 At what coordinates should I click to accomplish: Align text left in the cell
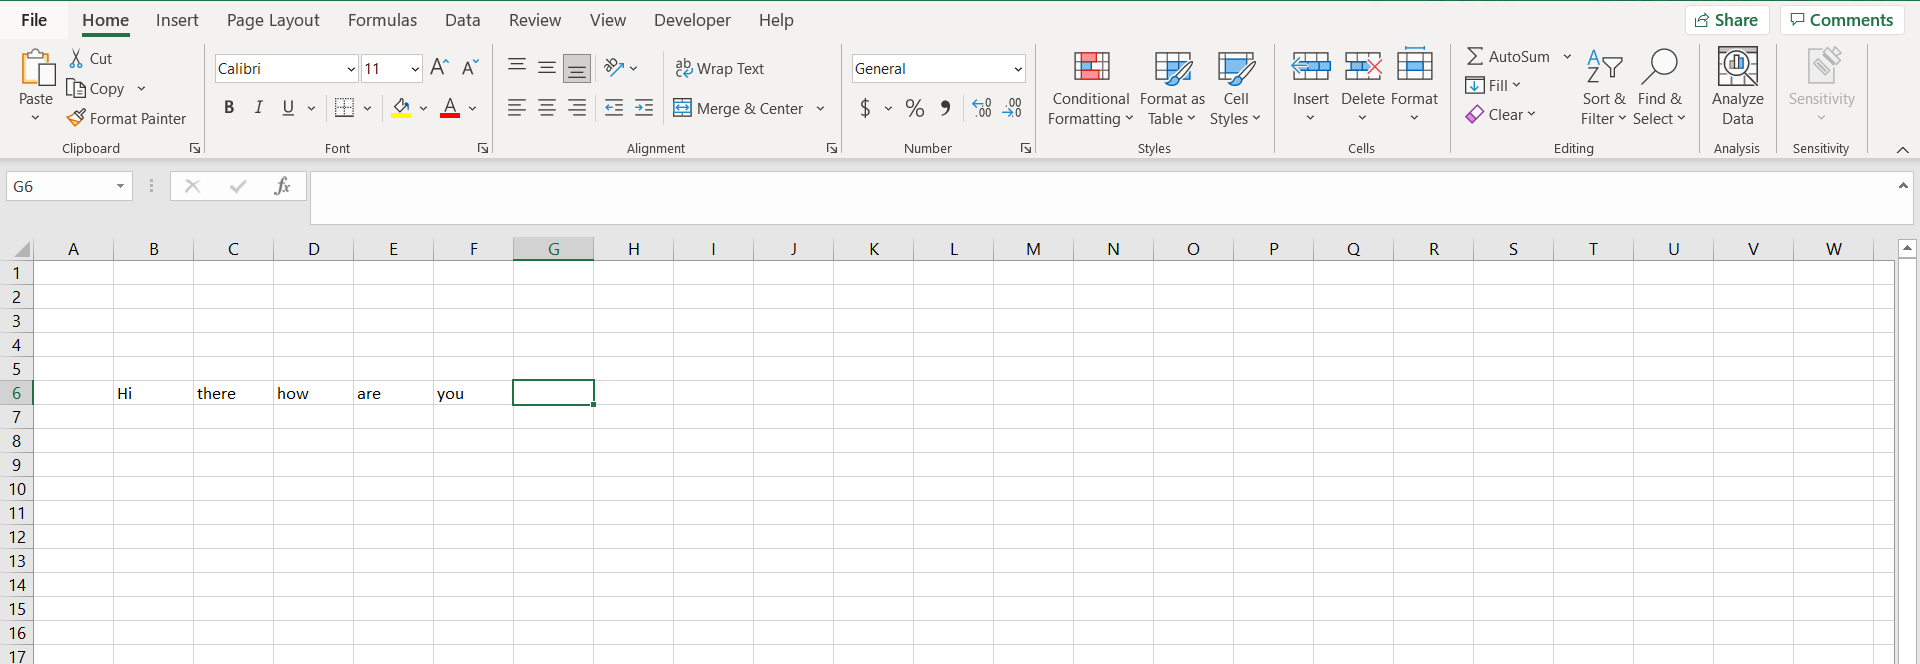click(x=517, y=108)
